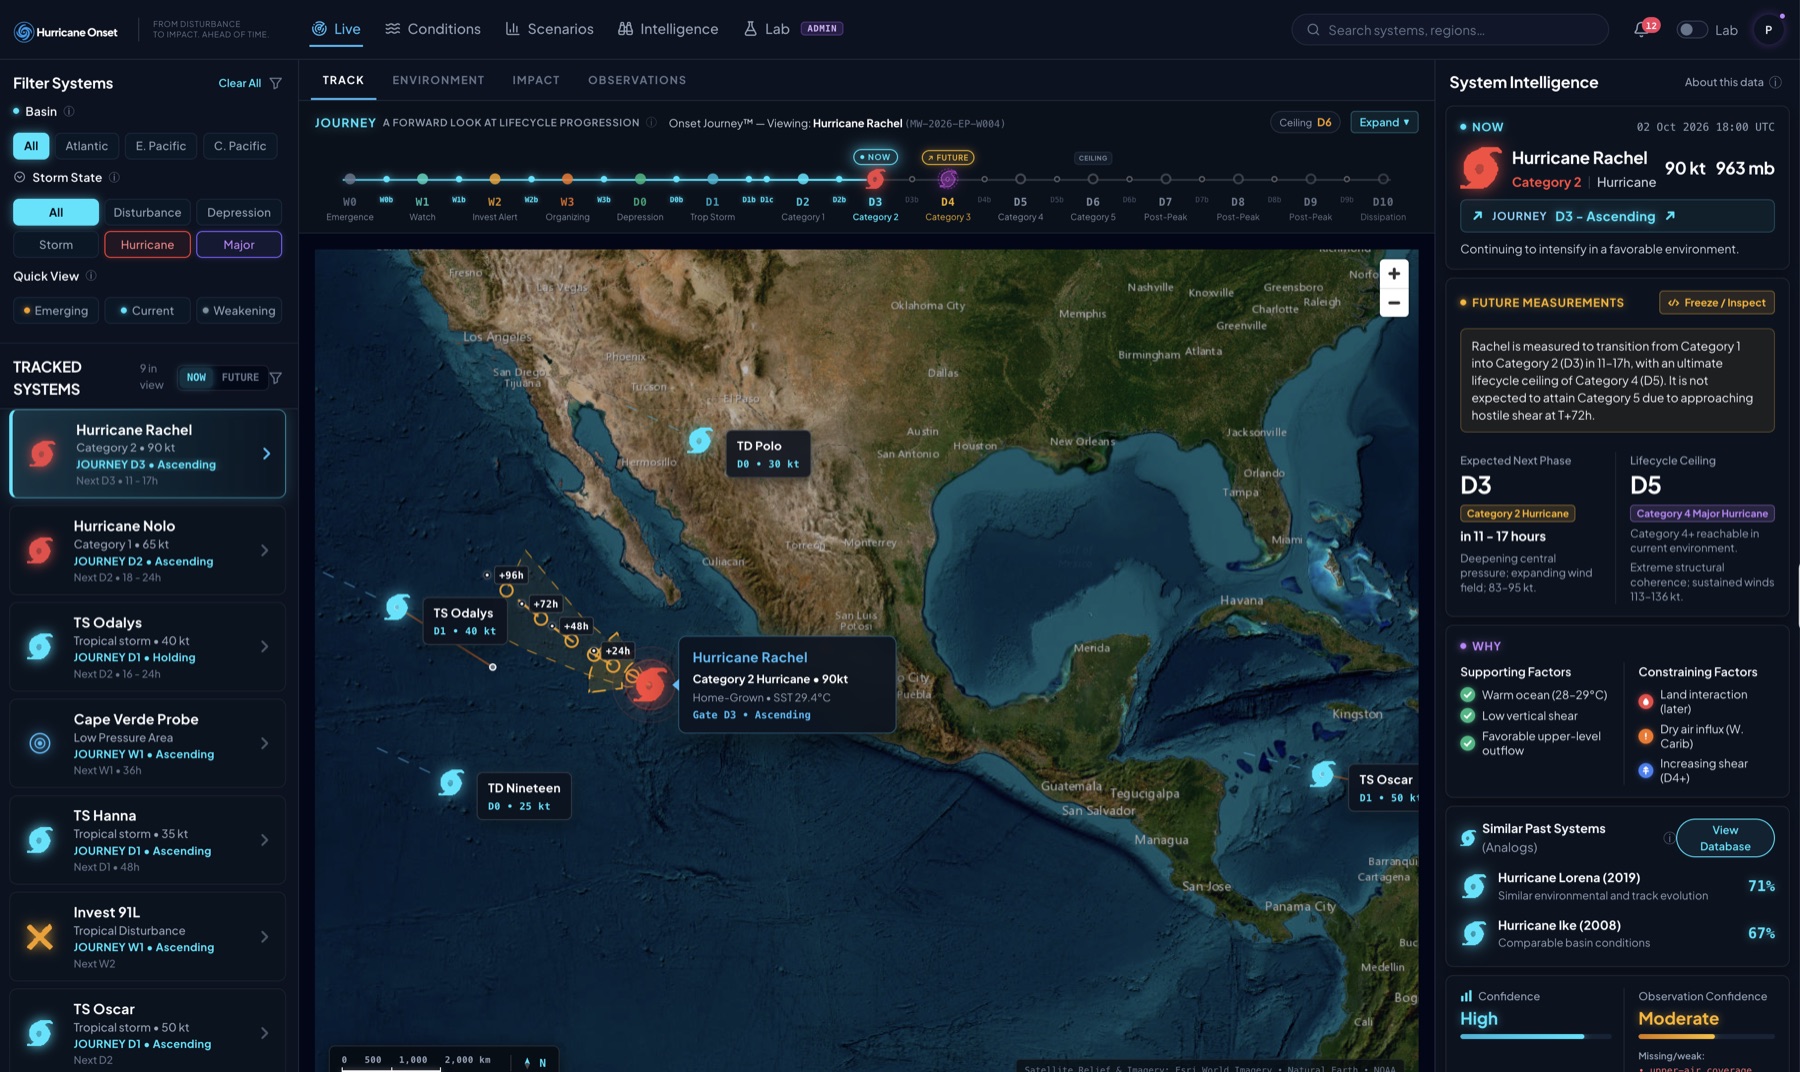Screen dimensions: 1800x1072
Task: Open the Journey D3 – Ascending link bar
Action: click(x=1617, y=216)
